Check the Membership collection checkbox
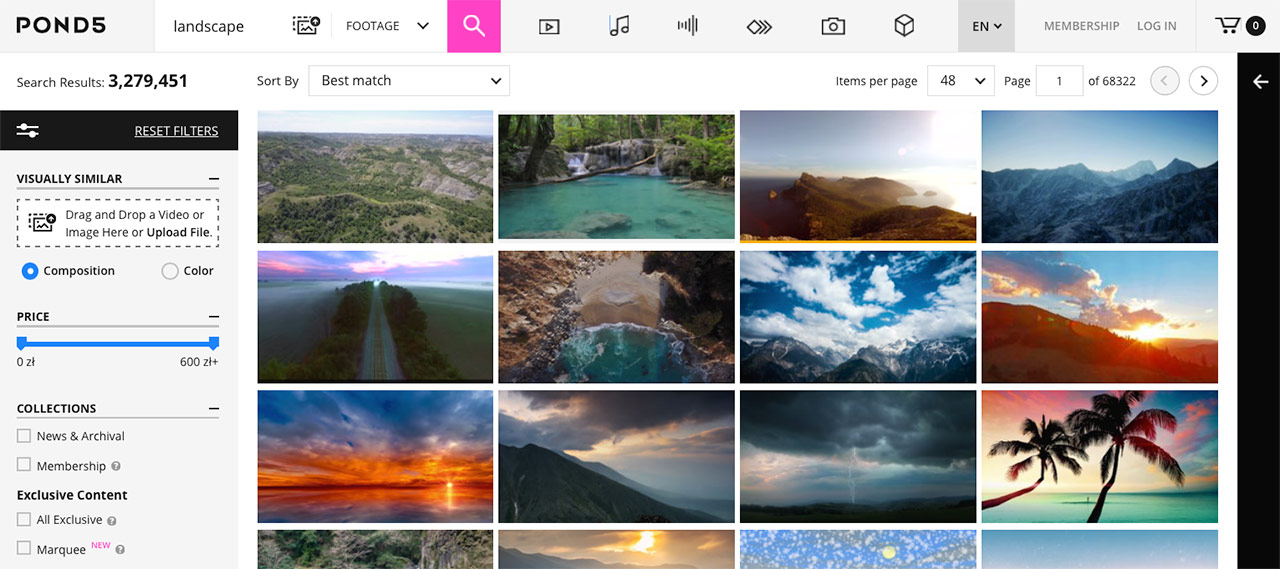The width and height of the screenshot is (1280, 569). tap(24, 465)
